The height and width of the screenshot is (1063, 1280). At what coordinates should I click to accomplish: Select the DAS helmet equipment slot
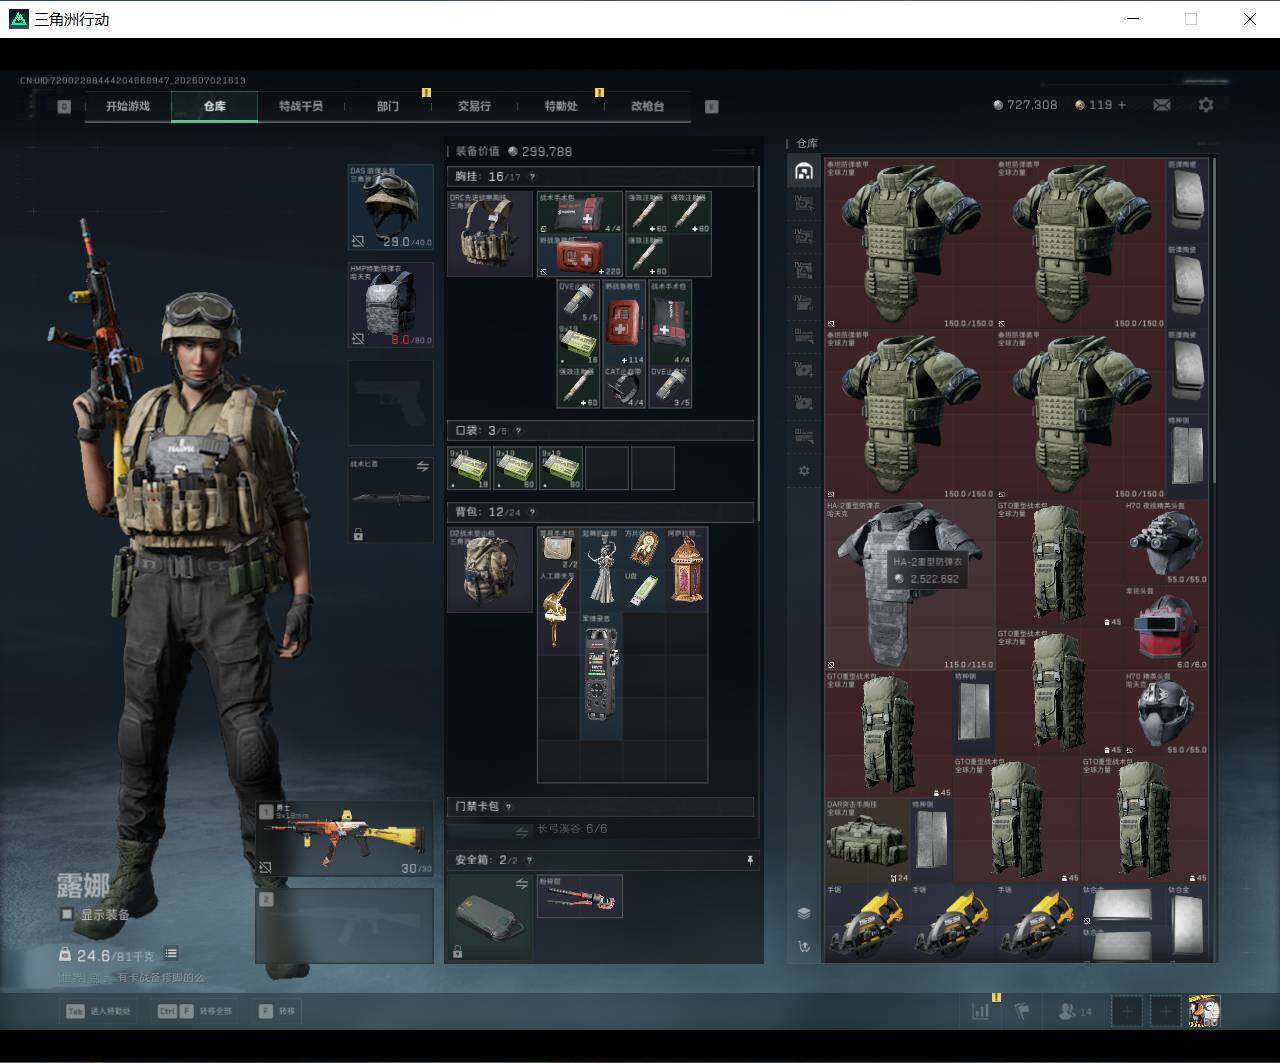(391, 208)
